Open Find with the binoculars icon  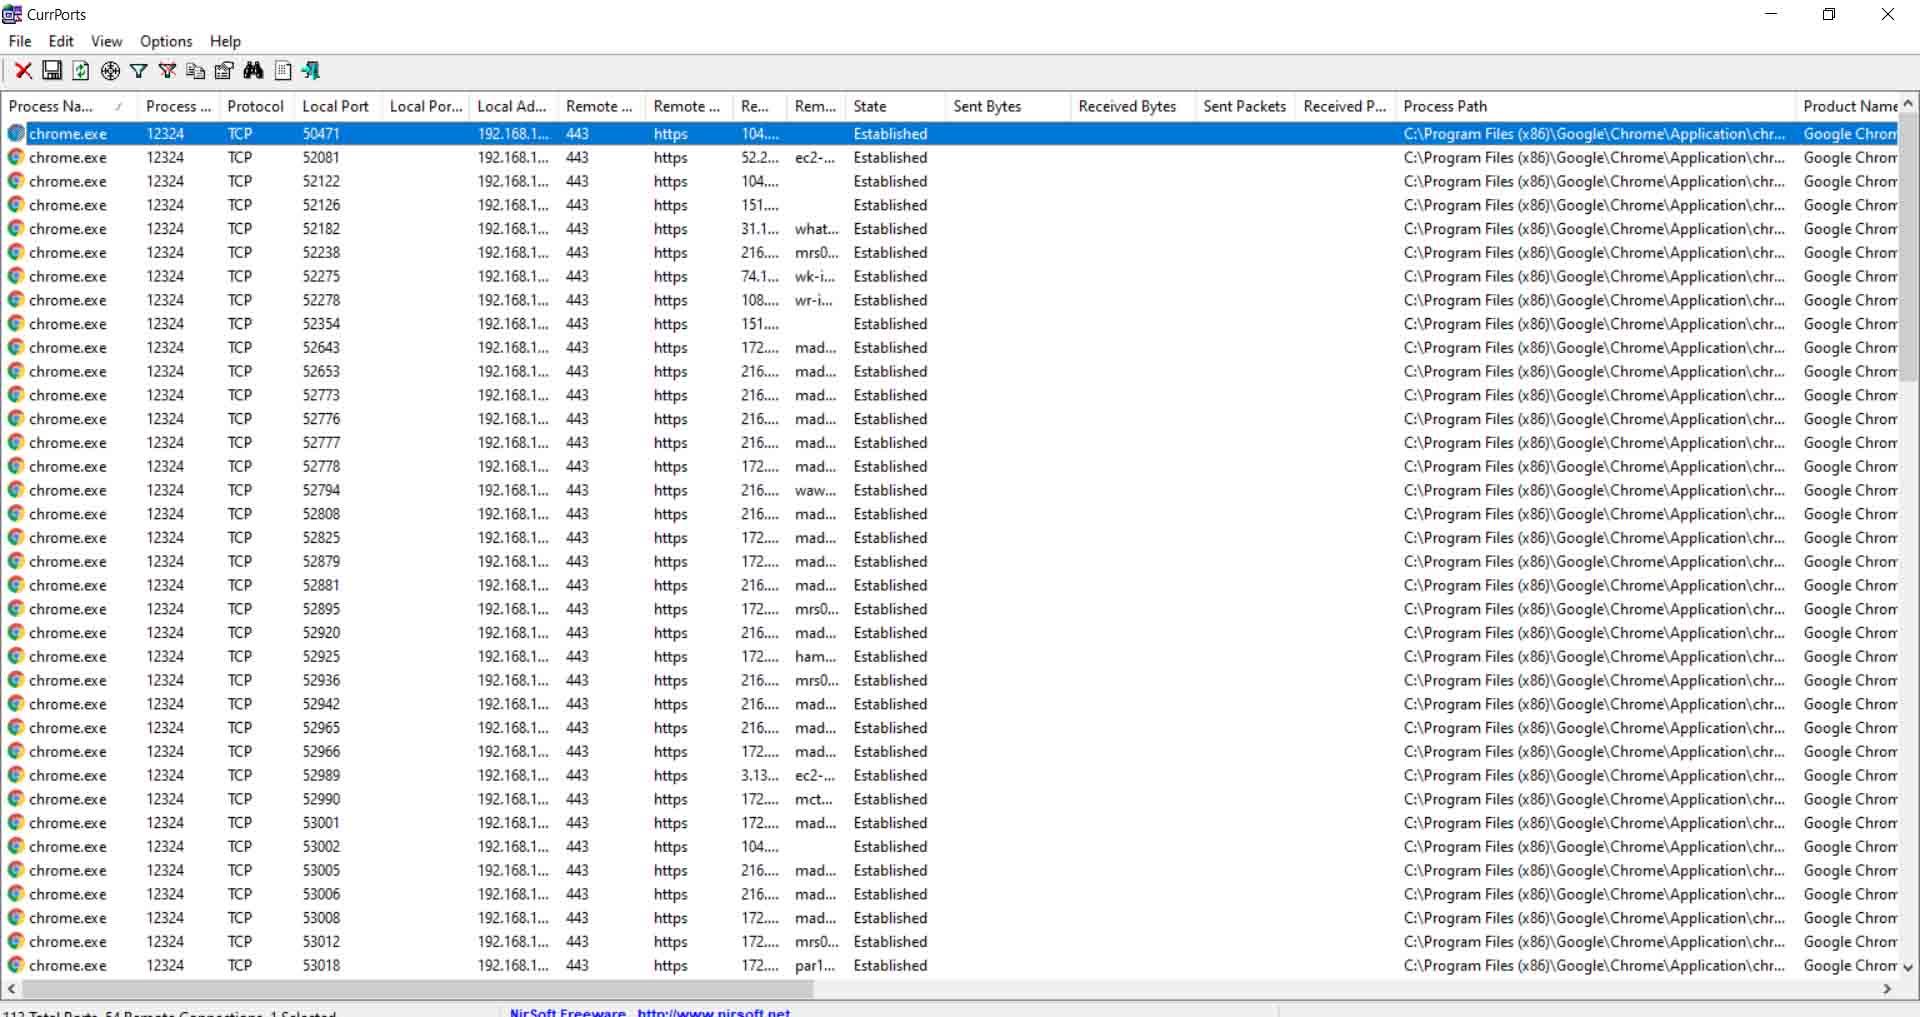253,70
